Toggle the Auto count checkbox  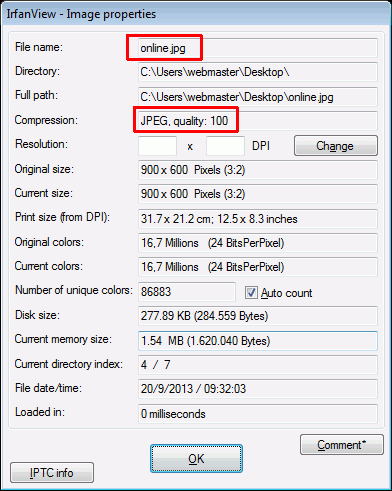pyautogui.click(x=251, y=293)
